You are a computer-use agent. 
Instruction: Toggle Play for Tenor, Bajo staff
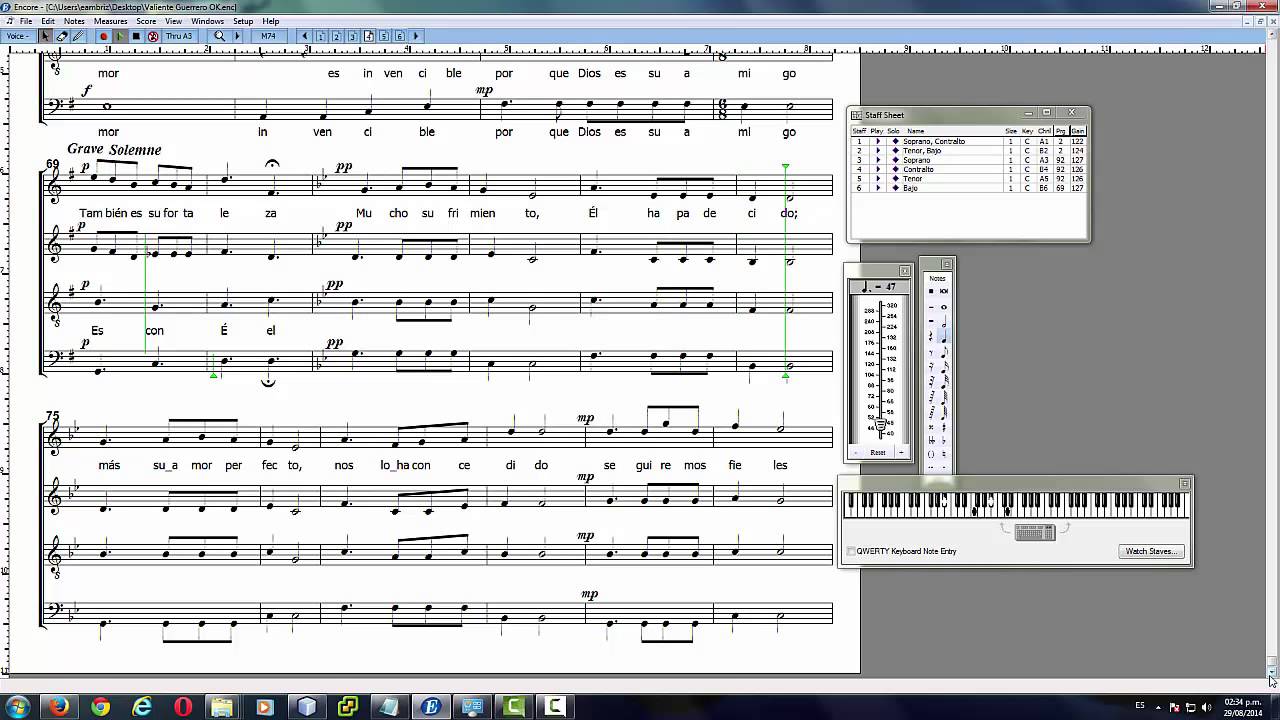(878, 151)
